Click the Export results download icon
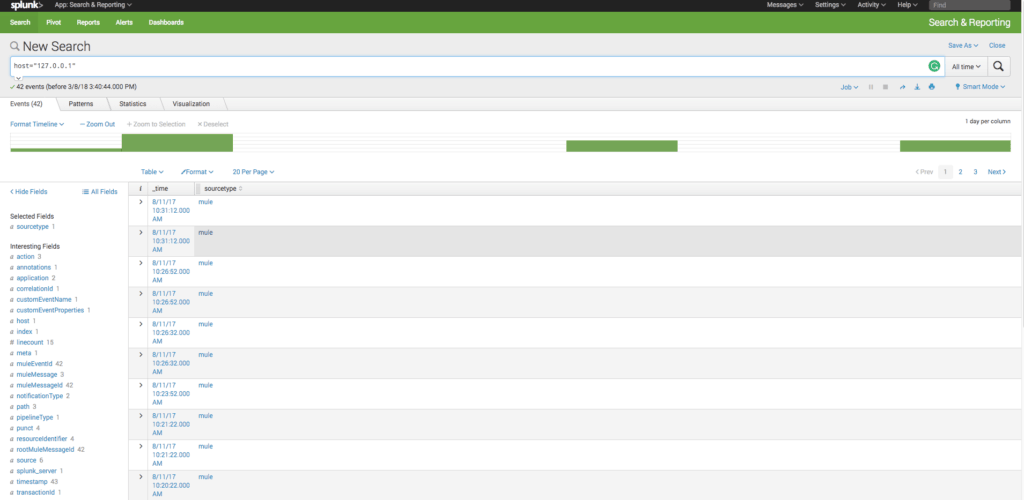The image size is (1024, 500). click(x=917, y=87)
